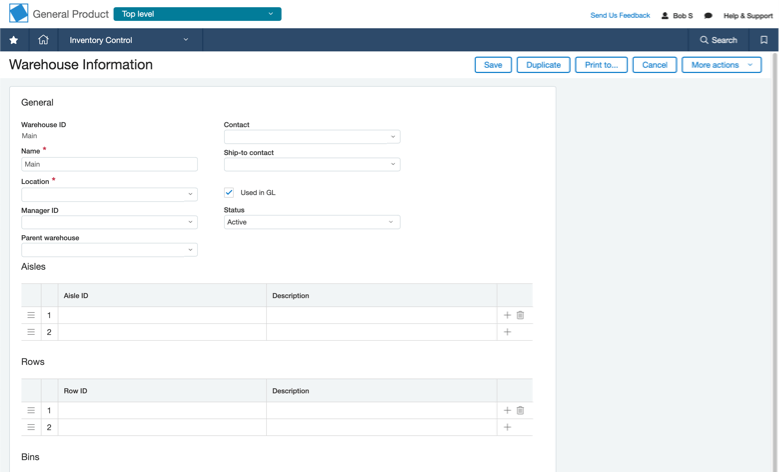The height and width of the screenshot is (472, 779).
Task: Click the Aisle ID cell in Aisles row 2
Action: (162, 332)
